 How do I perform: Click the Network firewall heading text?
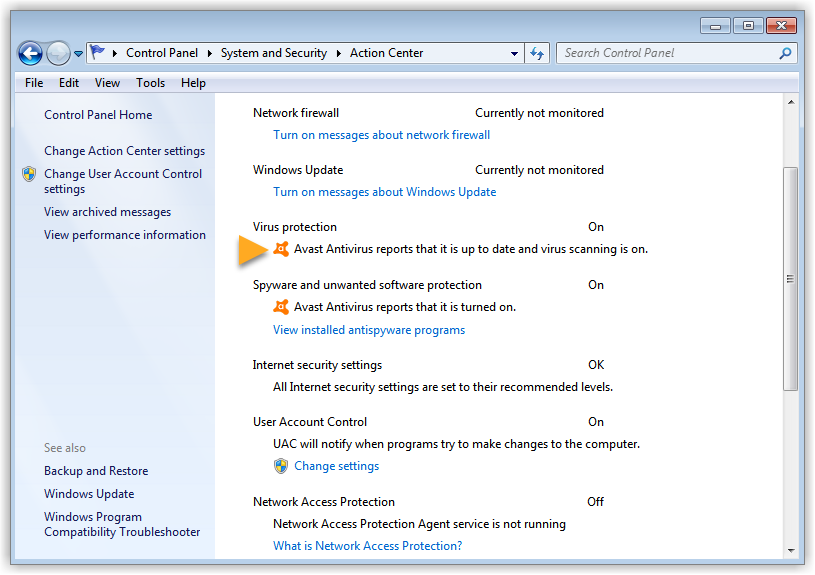(296, 113)
